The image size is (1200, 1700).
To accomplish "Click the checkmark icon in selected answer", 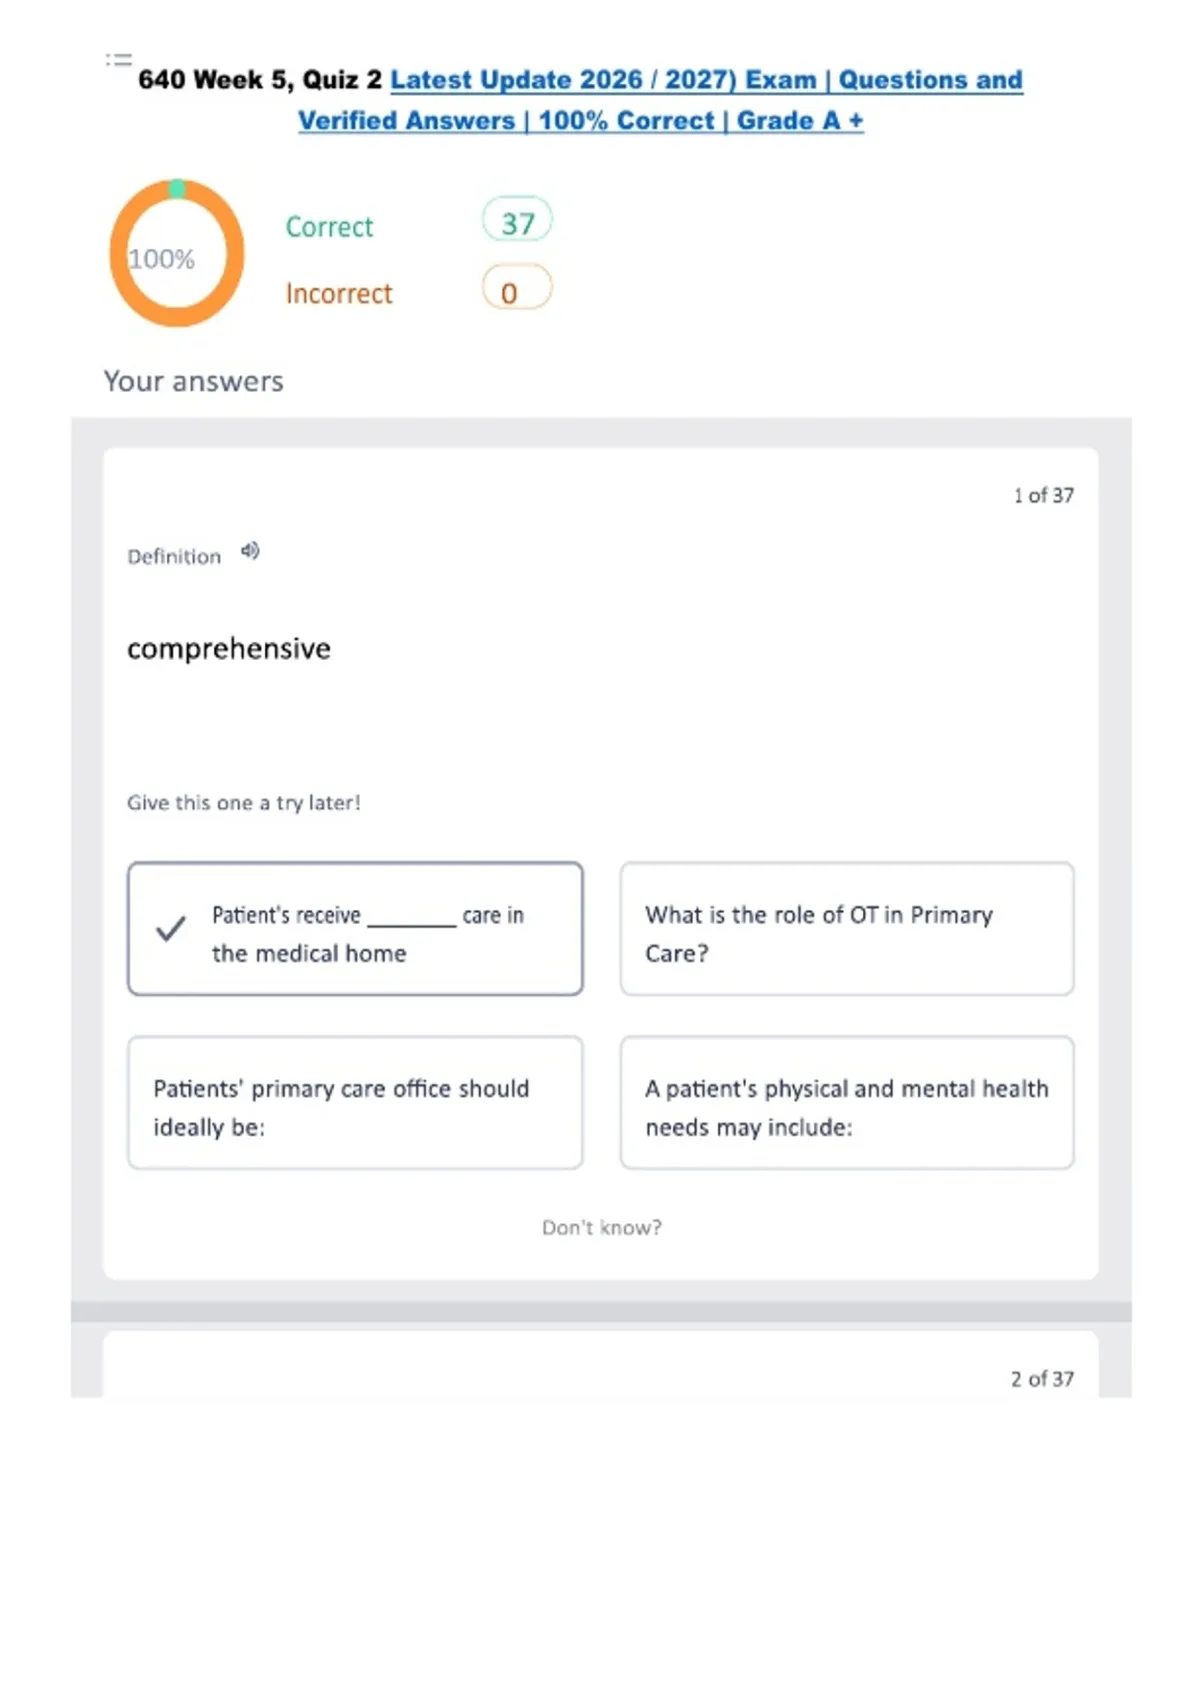I will coord(171,929).
